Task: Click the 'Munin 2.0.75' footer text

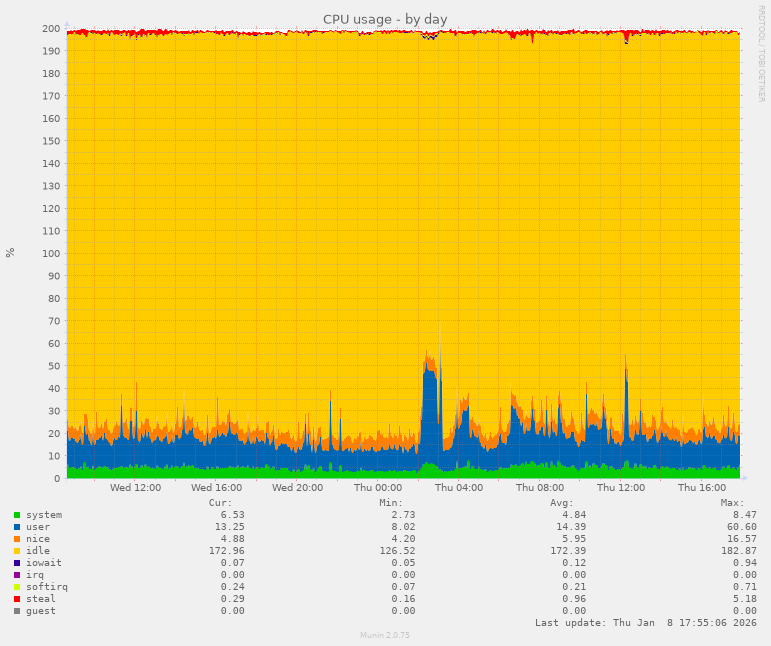Action: 385,635
